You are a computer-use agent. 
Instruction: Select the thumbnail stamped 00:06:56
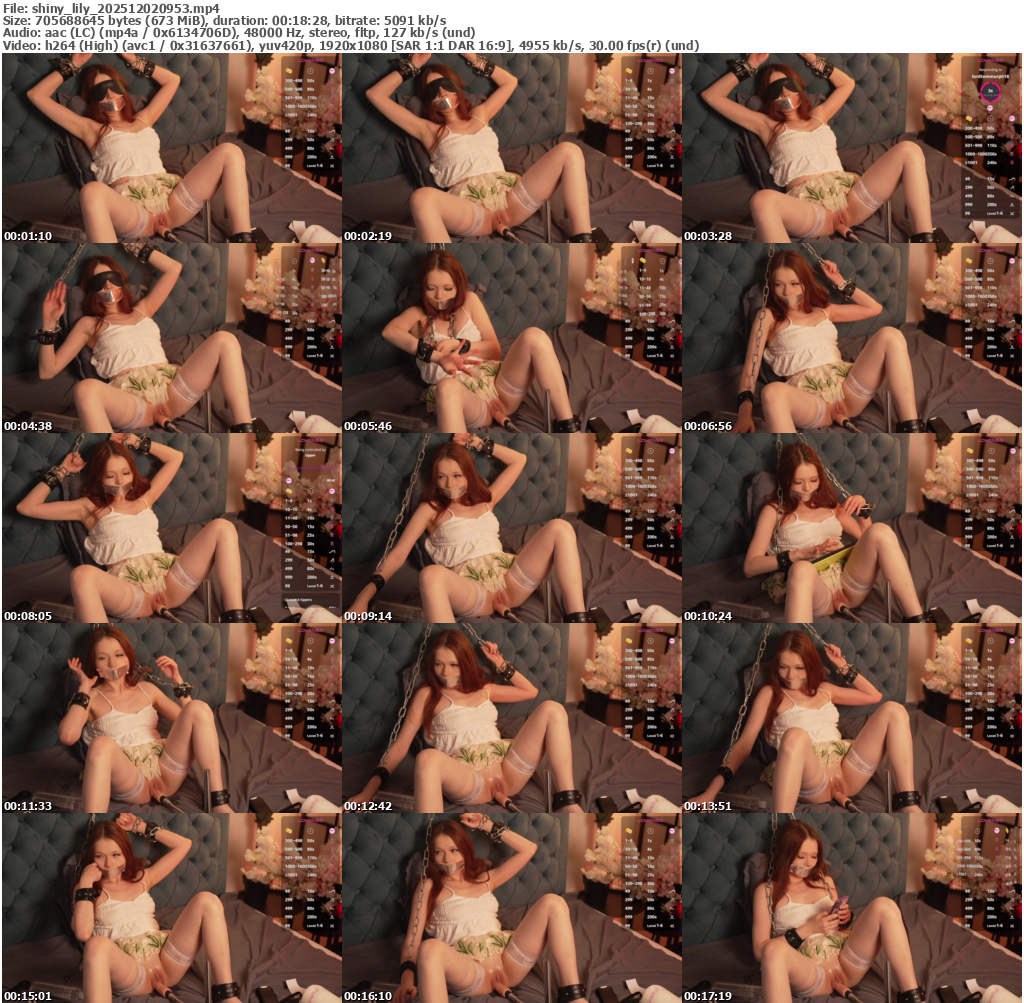pos(851,338)
